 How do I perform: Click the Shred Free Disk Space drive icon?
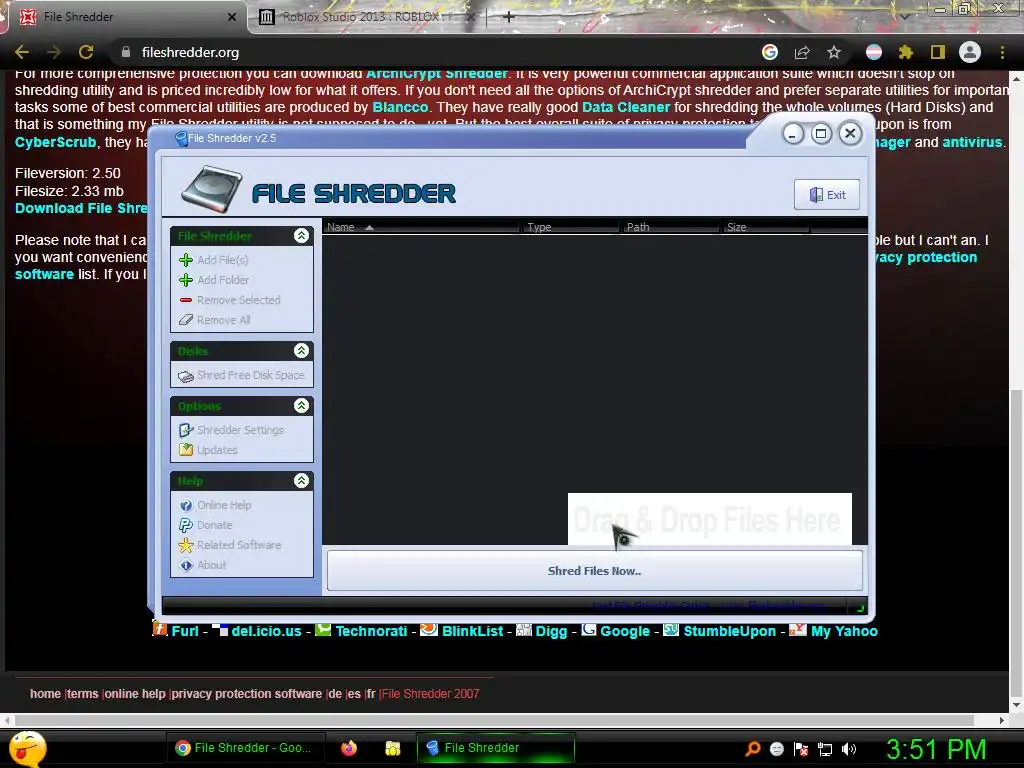185,376
